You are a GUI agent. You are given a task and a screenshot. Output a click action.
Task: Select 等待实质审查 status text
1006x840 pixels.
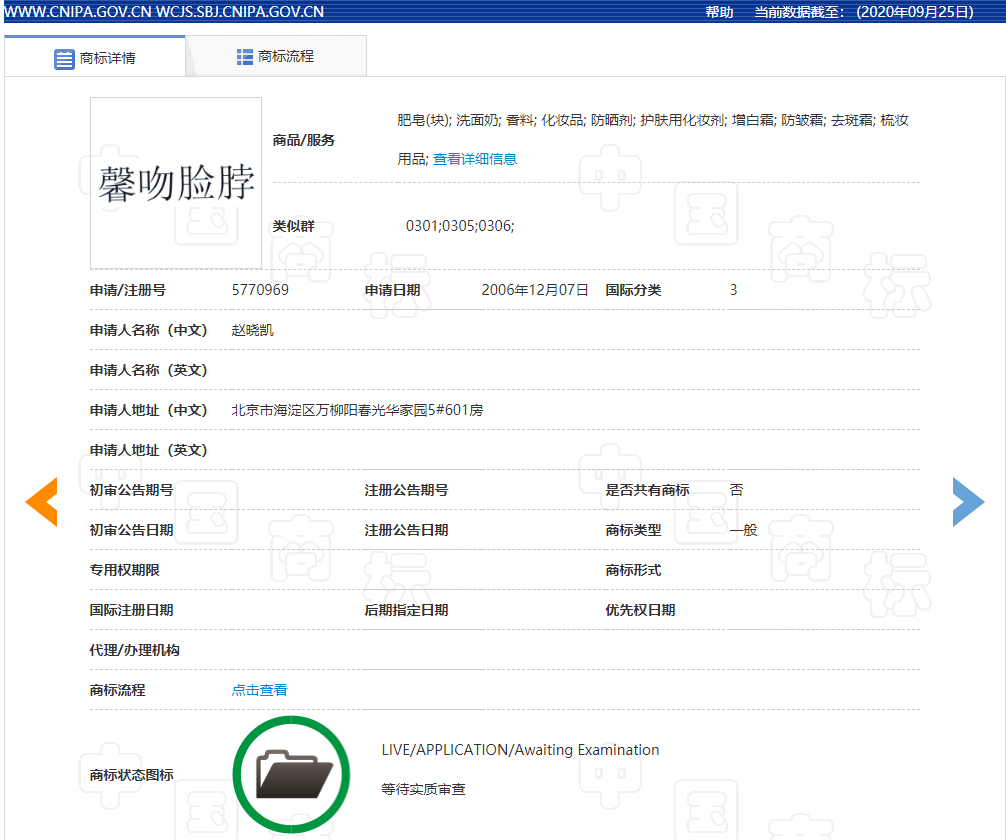[423, 789]
